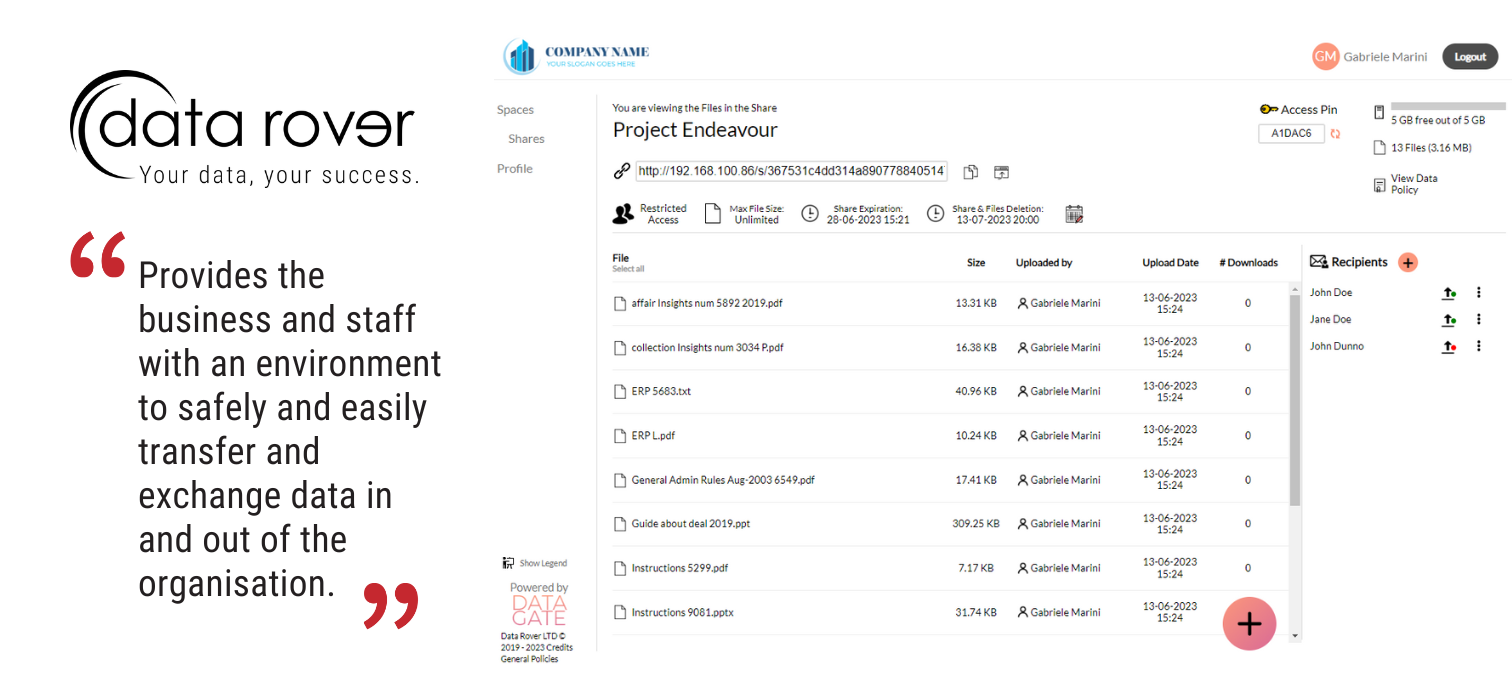
Task: Click the file icon of ERP 5683.txt
Action: (620, 391)
